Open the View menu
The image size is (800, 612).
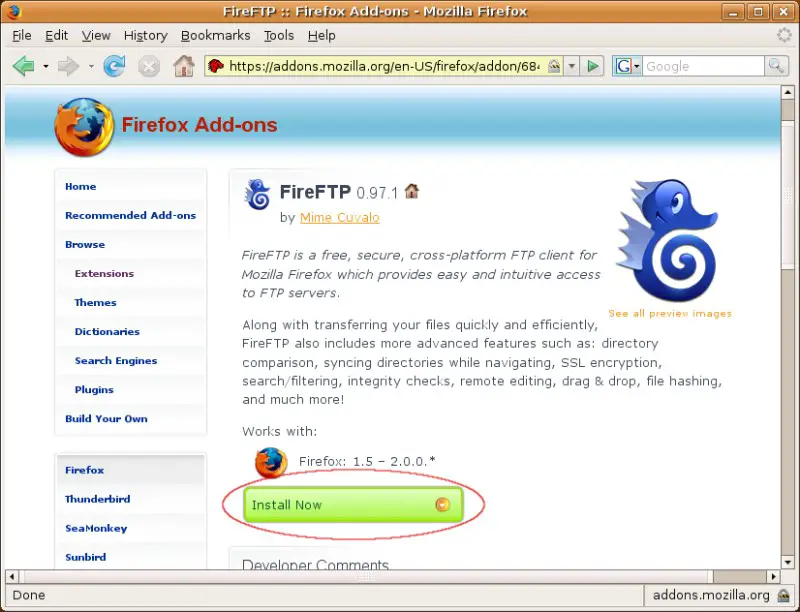click(x=96, y=36)
